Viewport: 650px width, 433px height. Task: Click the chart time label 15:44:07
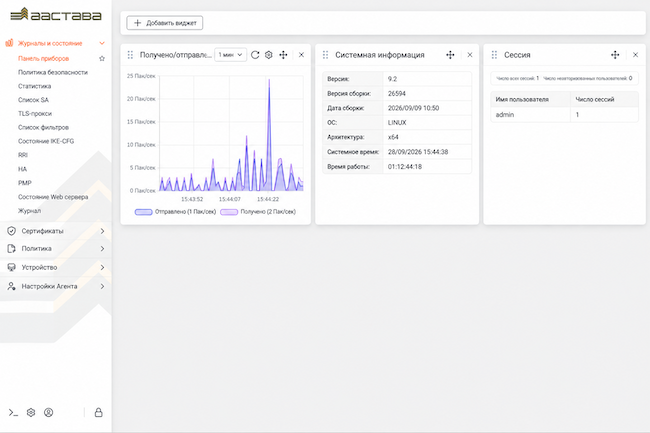230,199
